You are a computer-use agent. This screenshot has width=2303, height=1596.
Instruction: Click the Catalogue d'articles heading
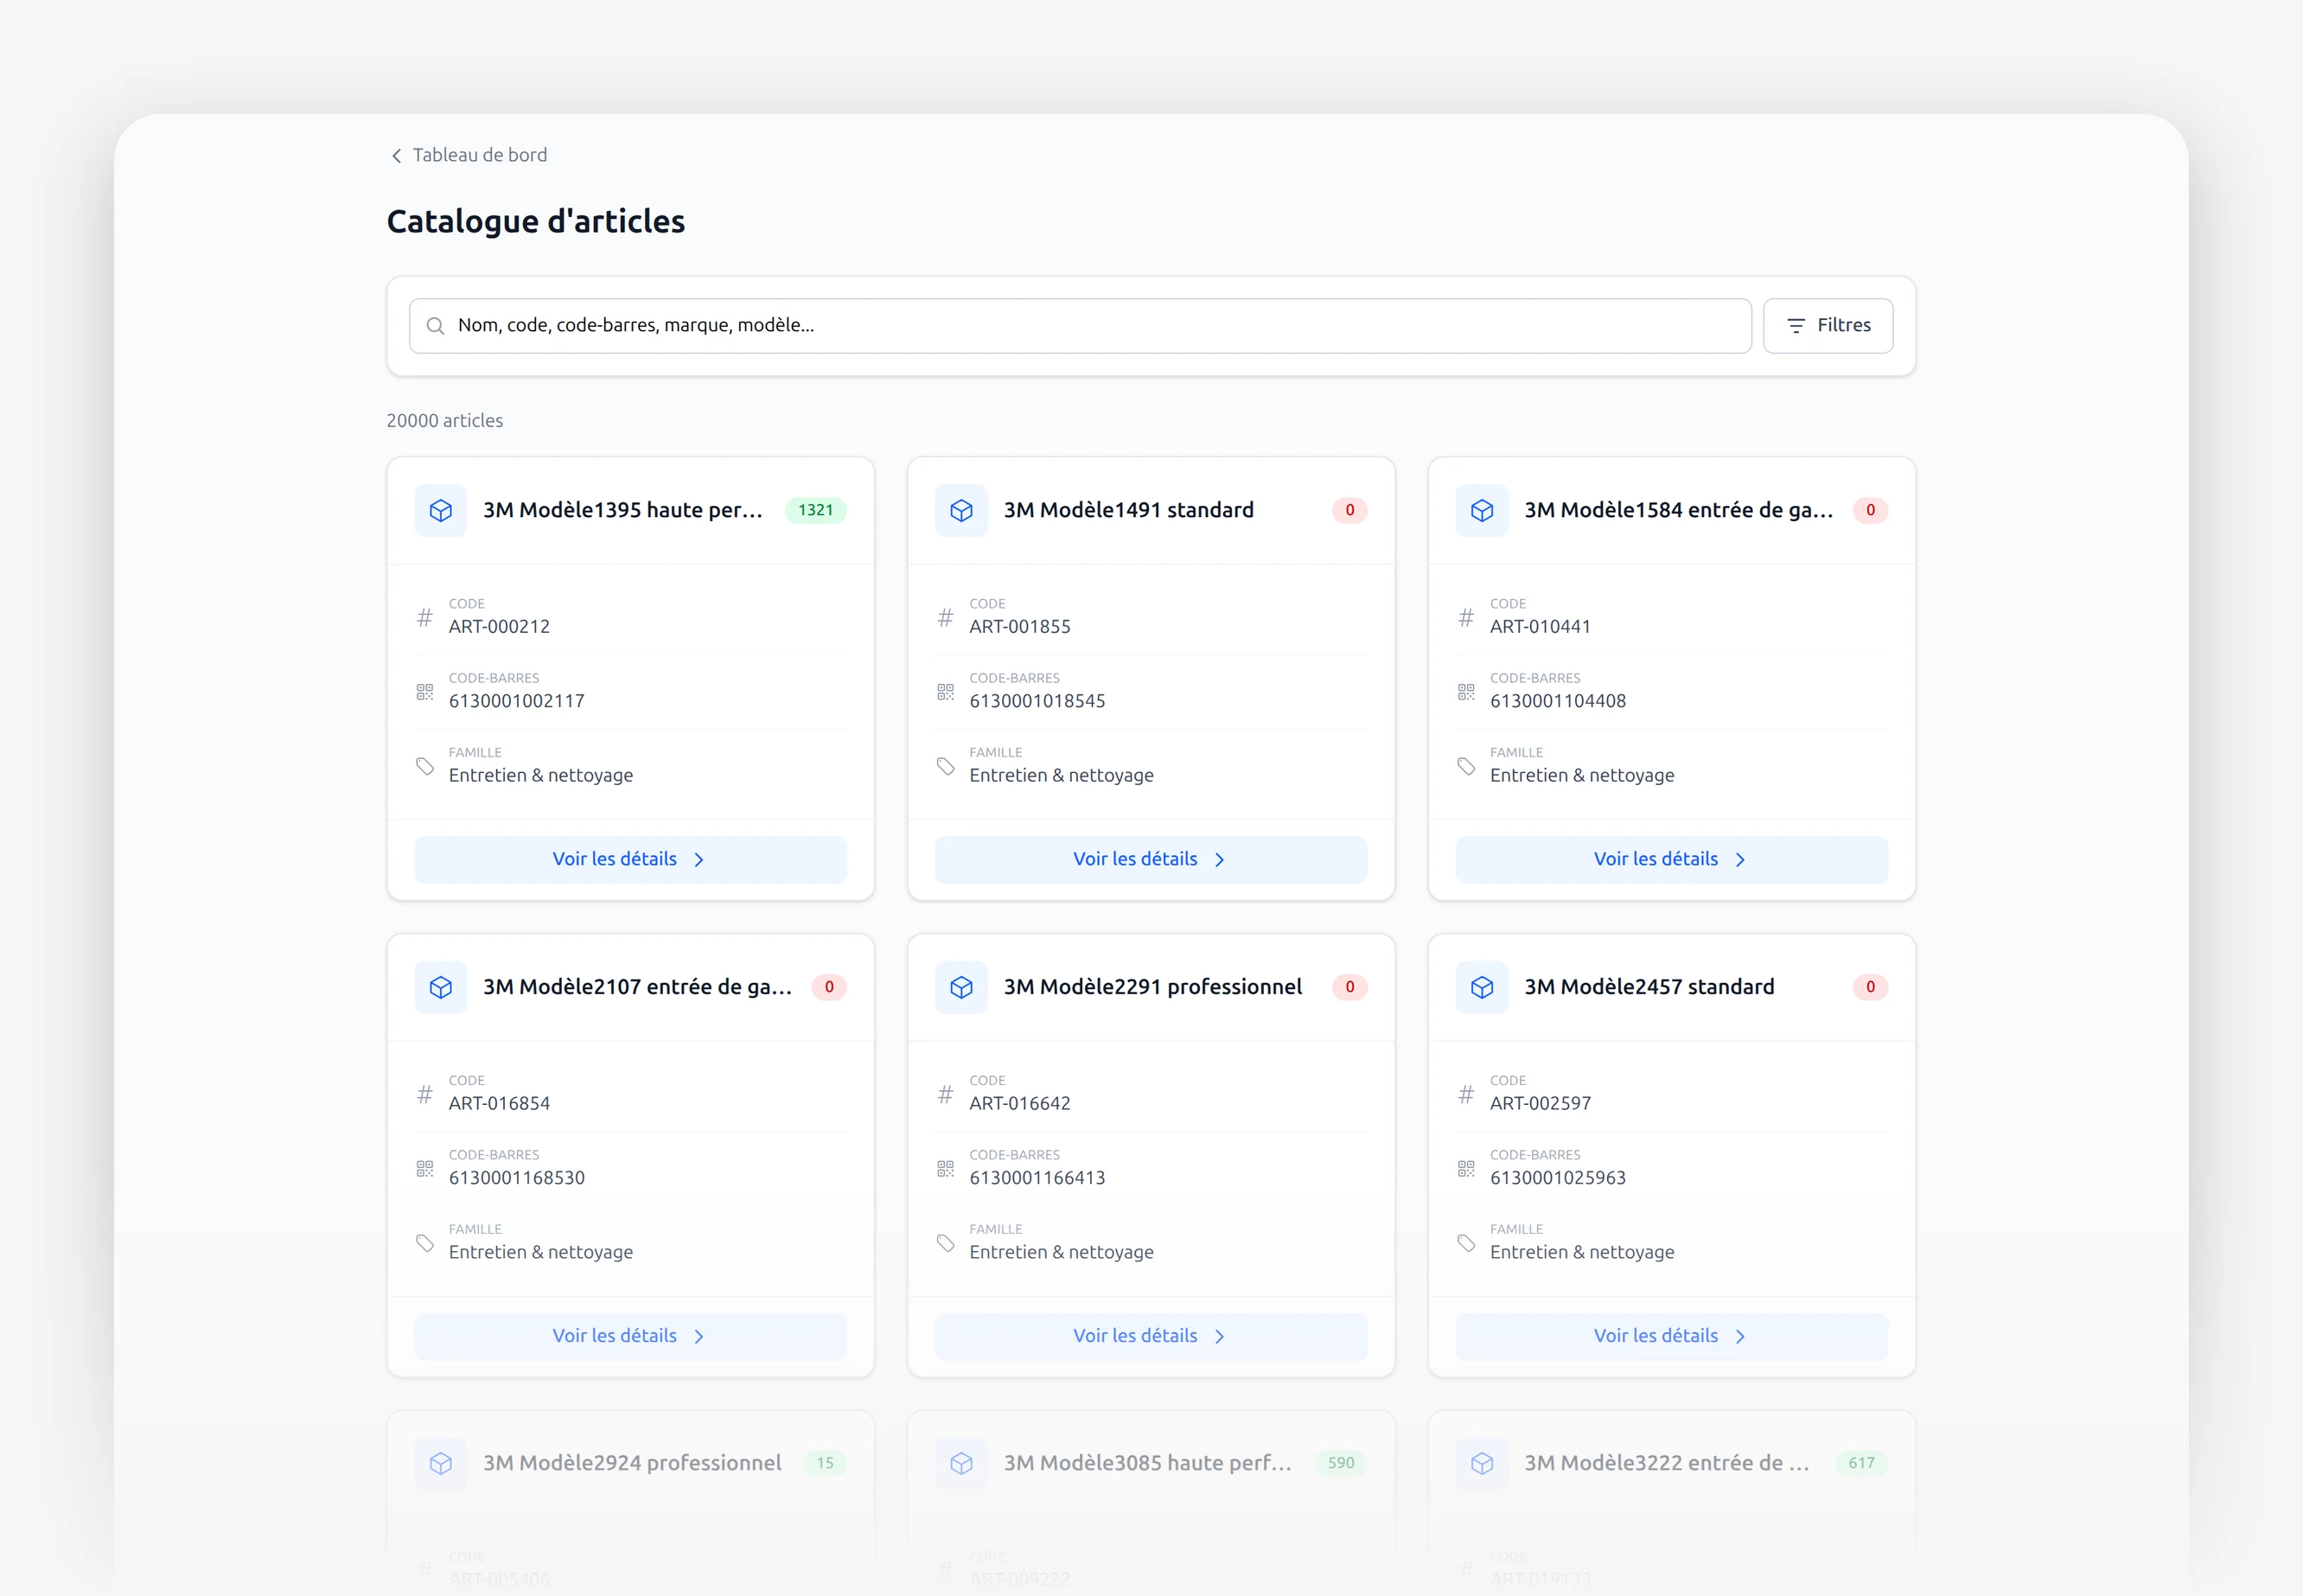click(x=536, y=222)
